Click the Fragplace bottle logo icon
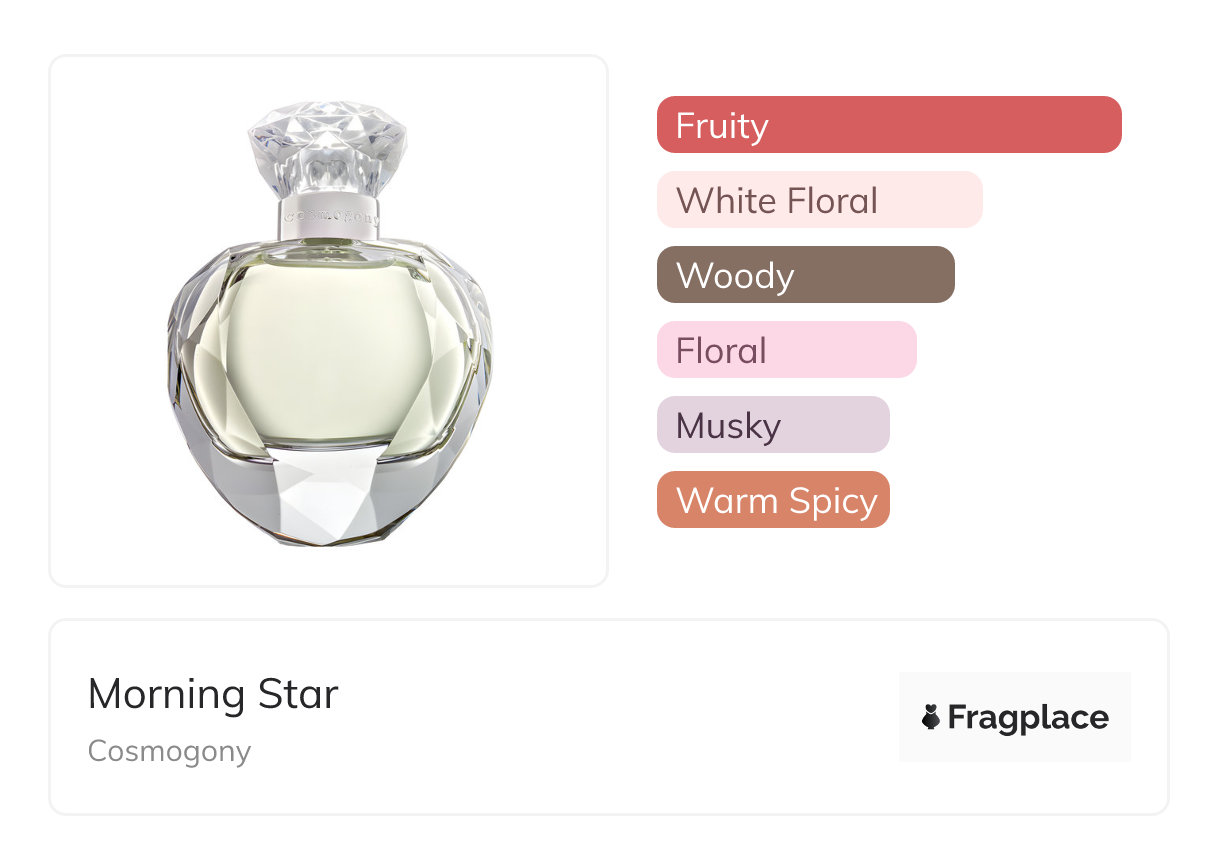This screenshot has width=1218, height=864. tap(931, 717)
